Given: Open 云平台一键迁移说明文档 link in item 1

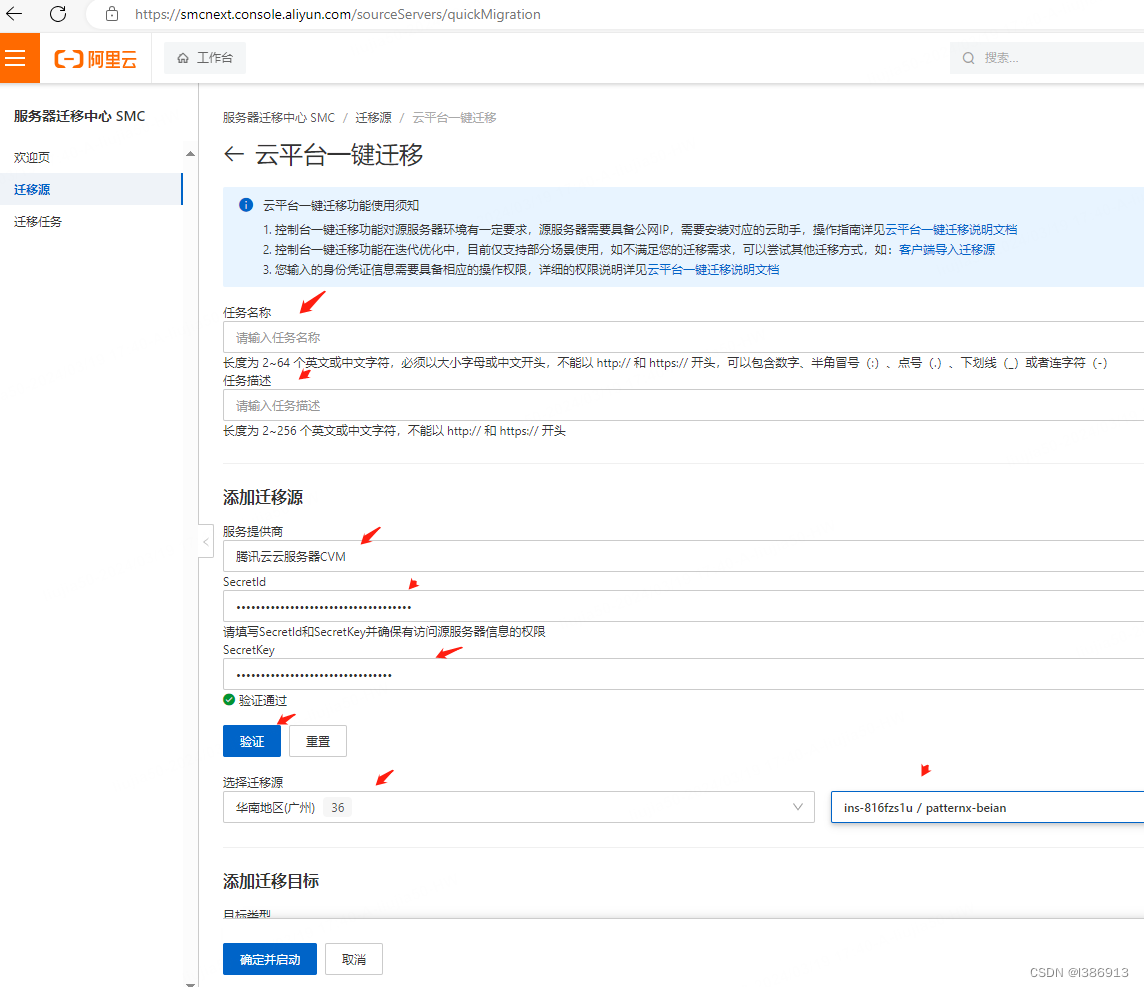Looking at the screenshot, I should point(951,229).
